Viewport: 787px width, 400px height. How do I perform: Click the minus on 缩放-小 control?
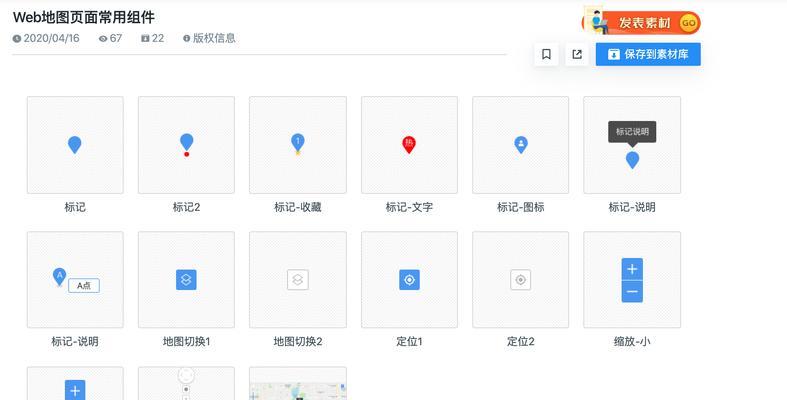point(632,292)
